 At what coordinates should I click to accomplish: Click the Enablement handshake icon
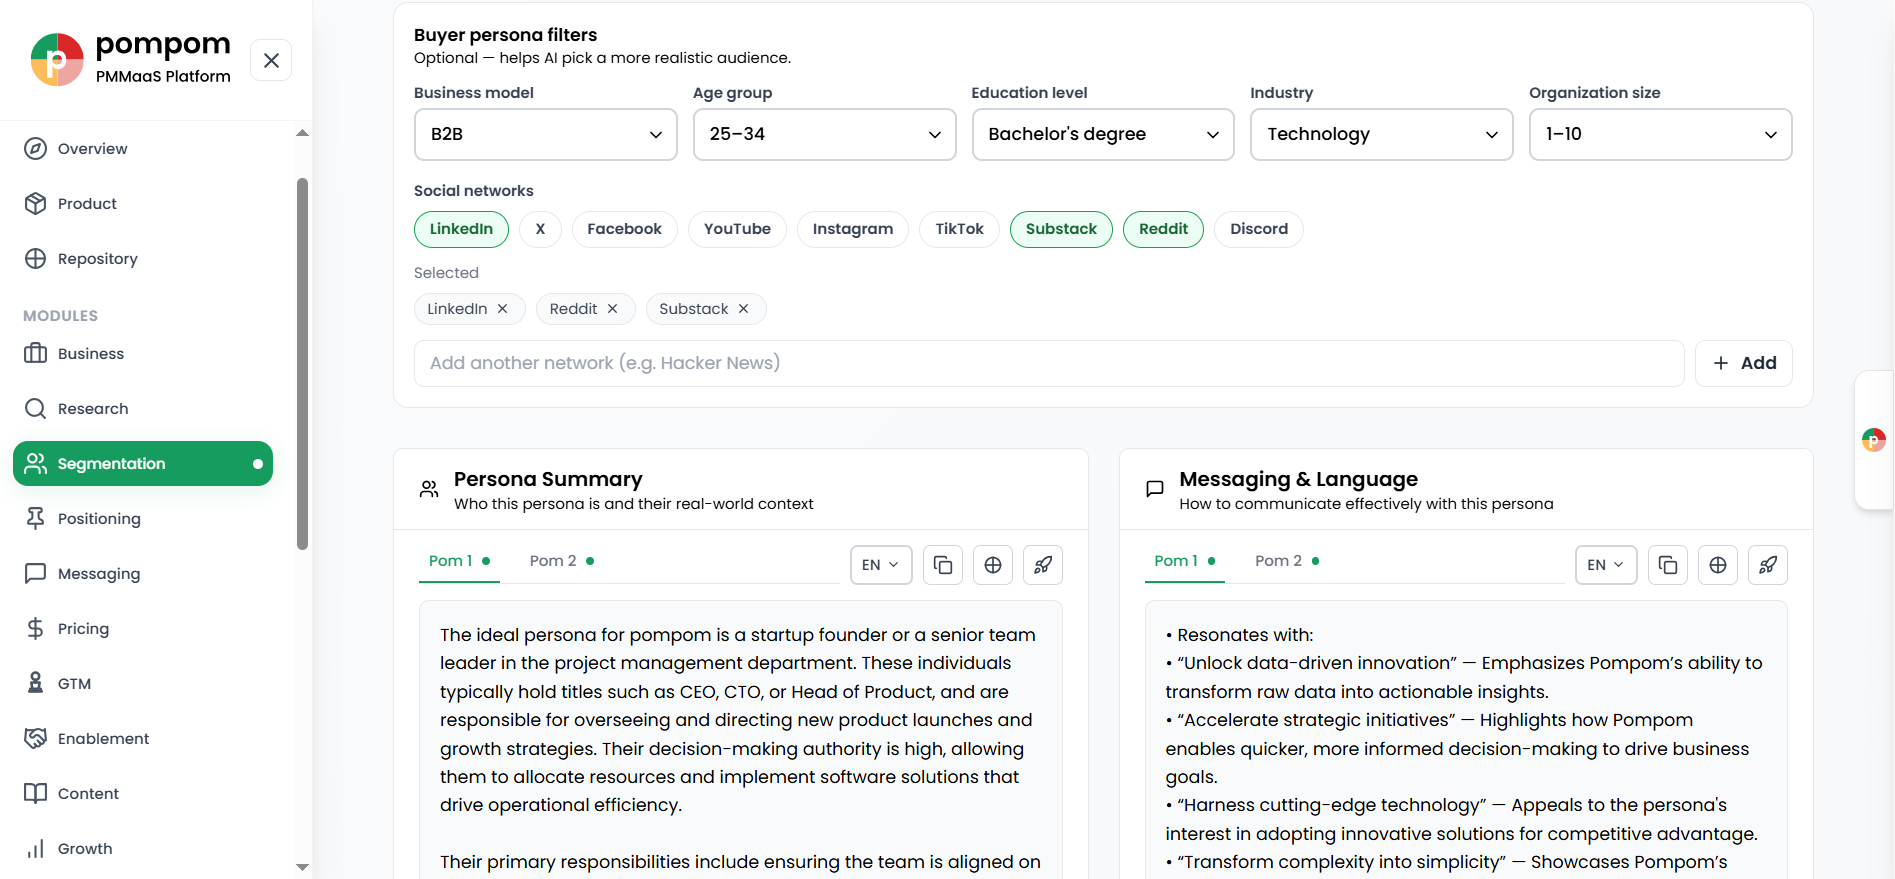36,738
